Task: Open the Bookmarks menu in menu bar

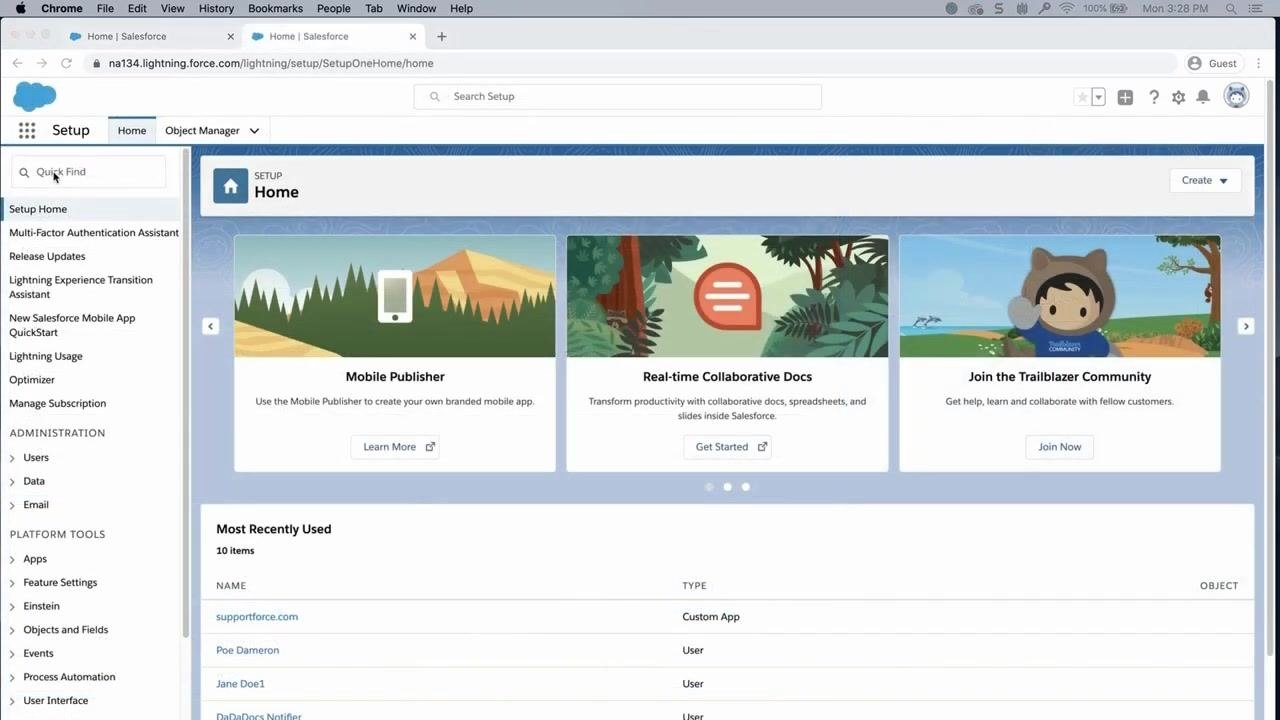Action: 275,8
